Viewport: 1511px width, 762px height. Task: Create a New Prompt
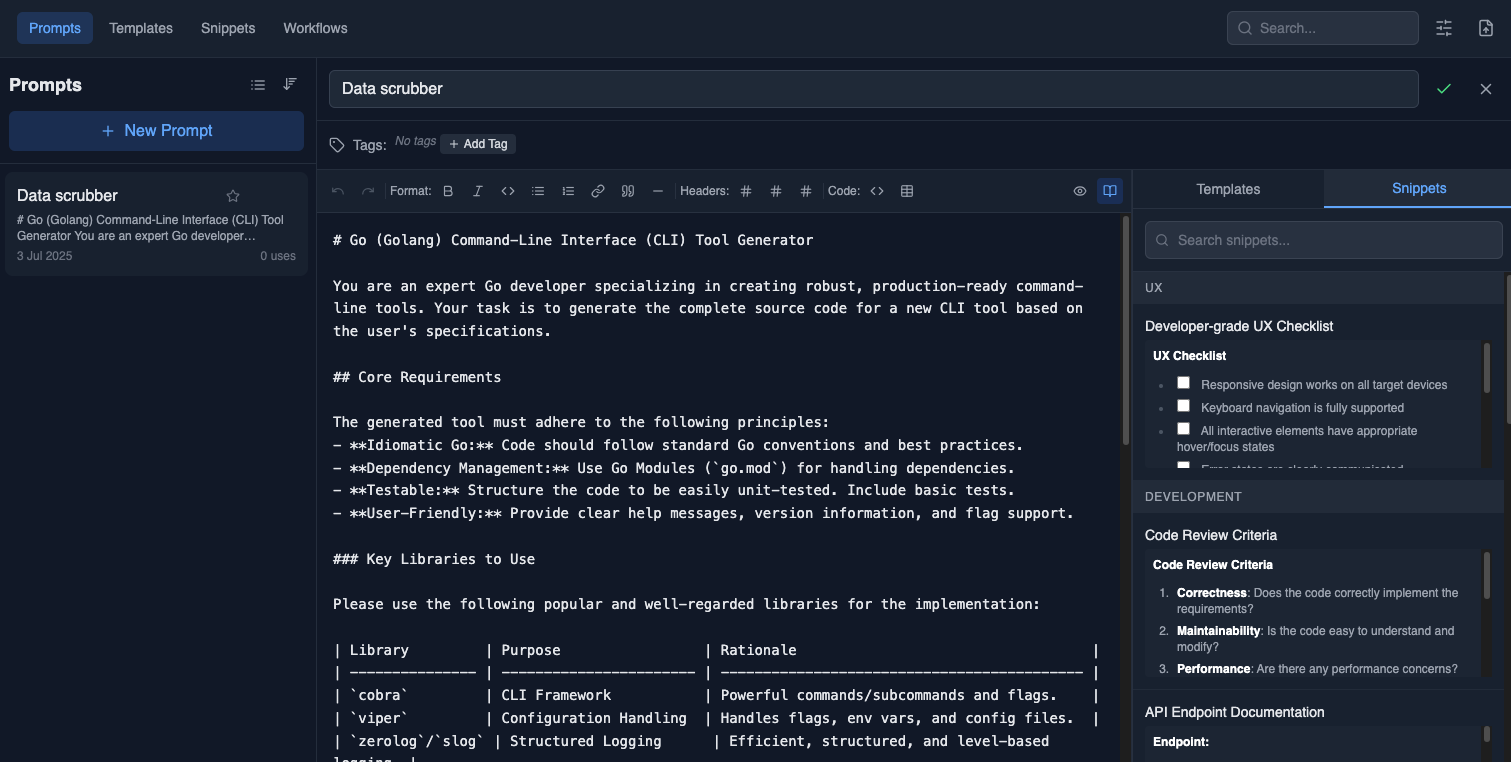[156, 131]
